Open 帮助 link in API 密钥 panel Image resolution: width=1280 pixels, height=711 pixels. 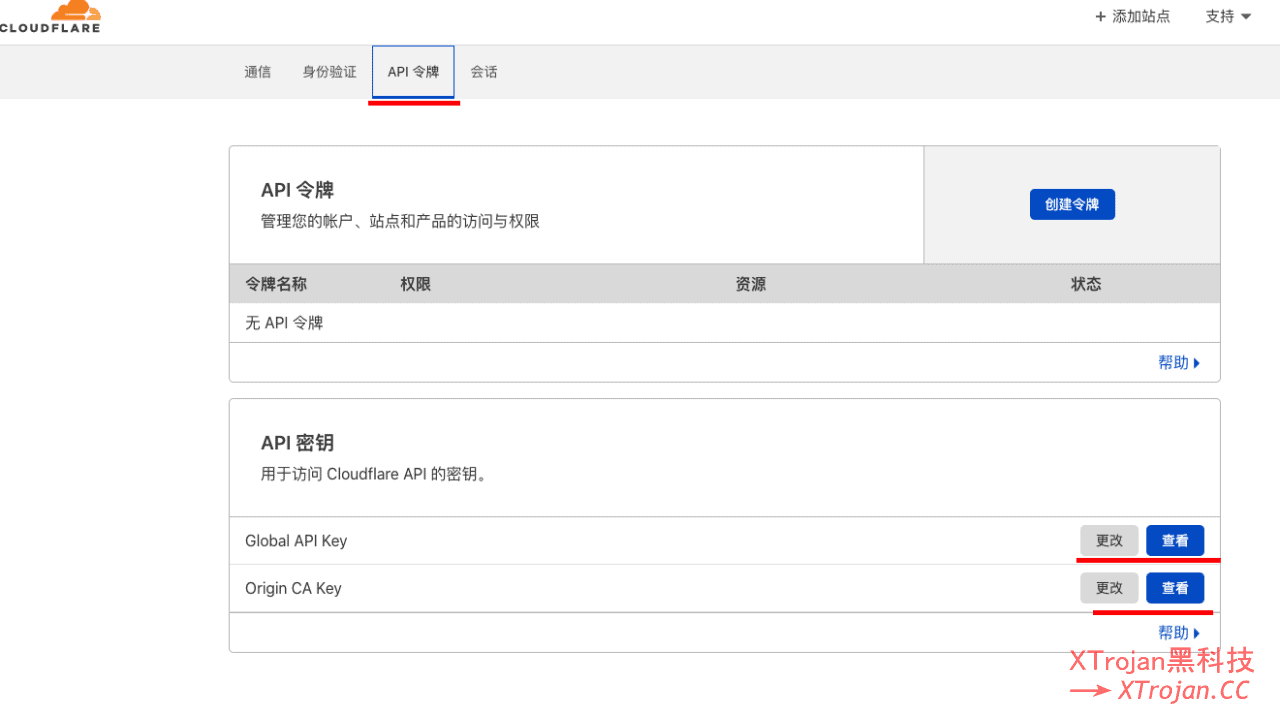[1179, 632]
